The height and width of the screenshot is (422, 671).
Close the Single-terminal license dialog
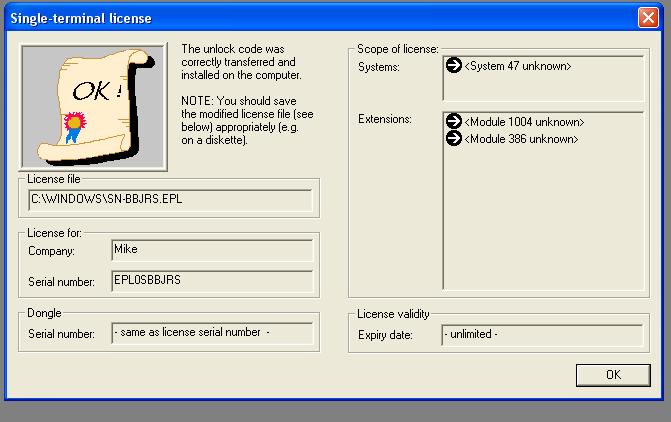[647, 17]
